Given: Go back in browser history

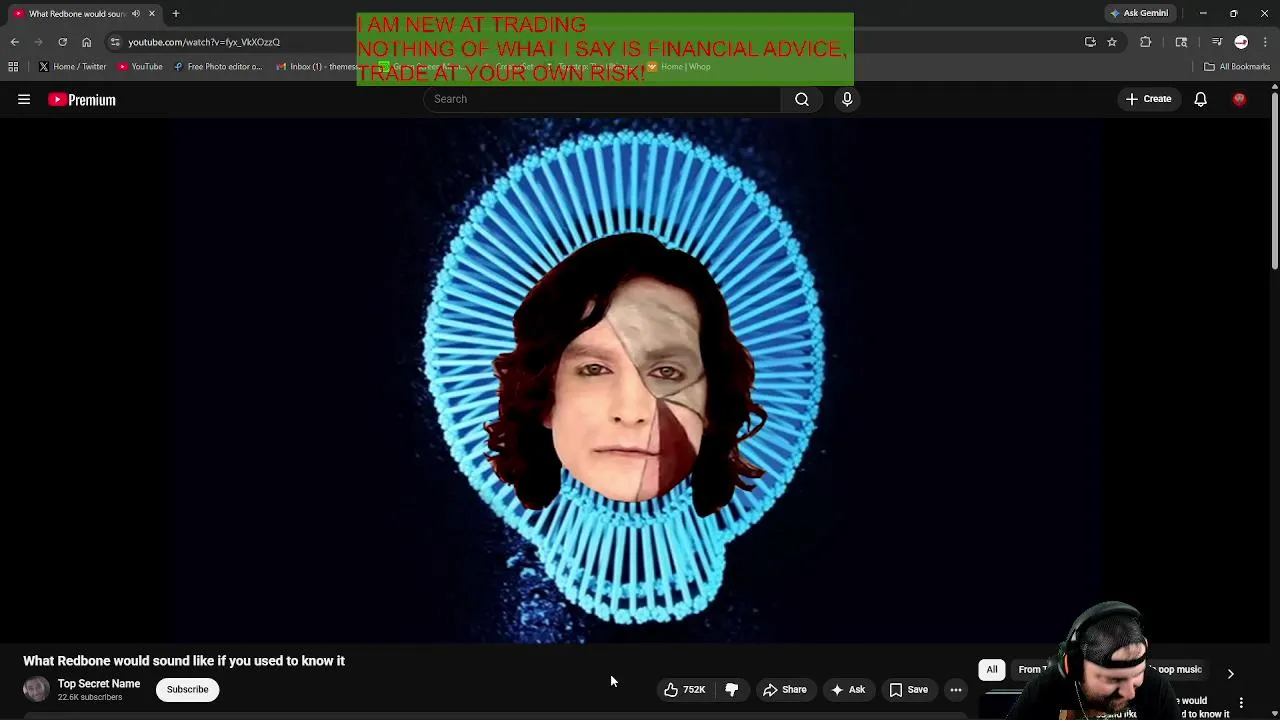Looking at the screenshot, I should coord(15,42).
